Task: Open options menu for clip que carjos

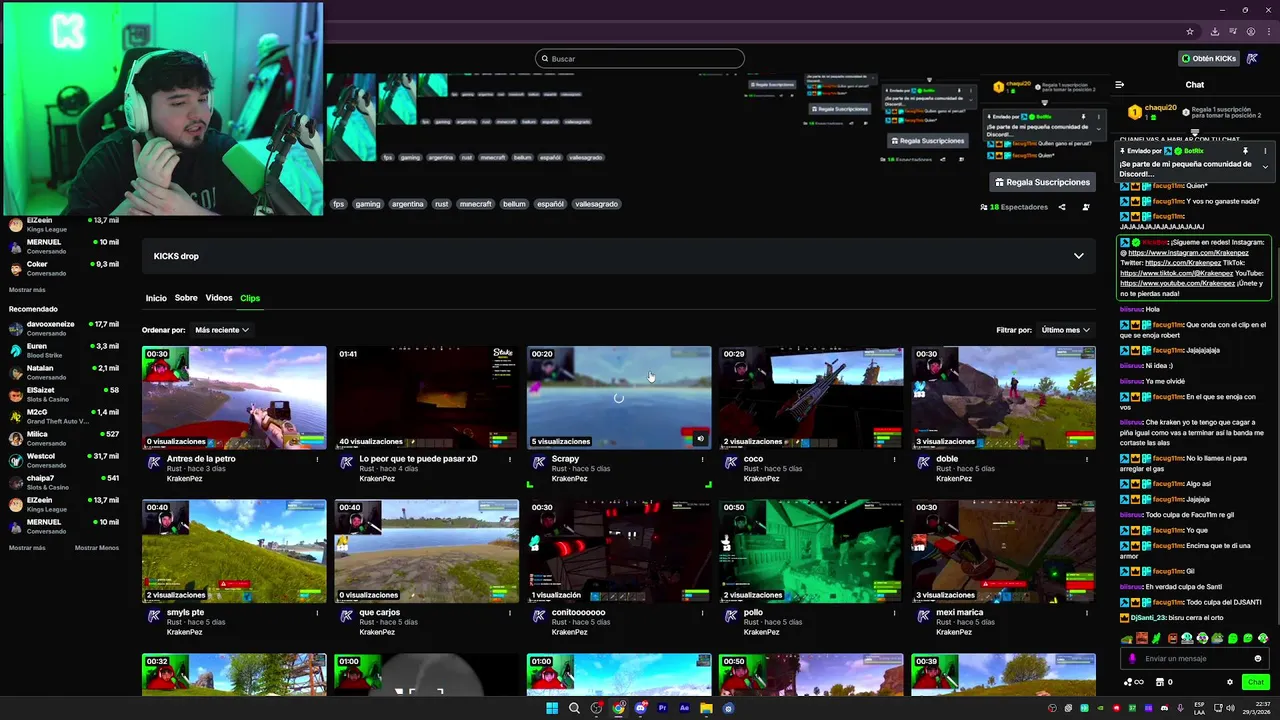Action: pos(510,612)
